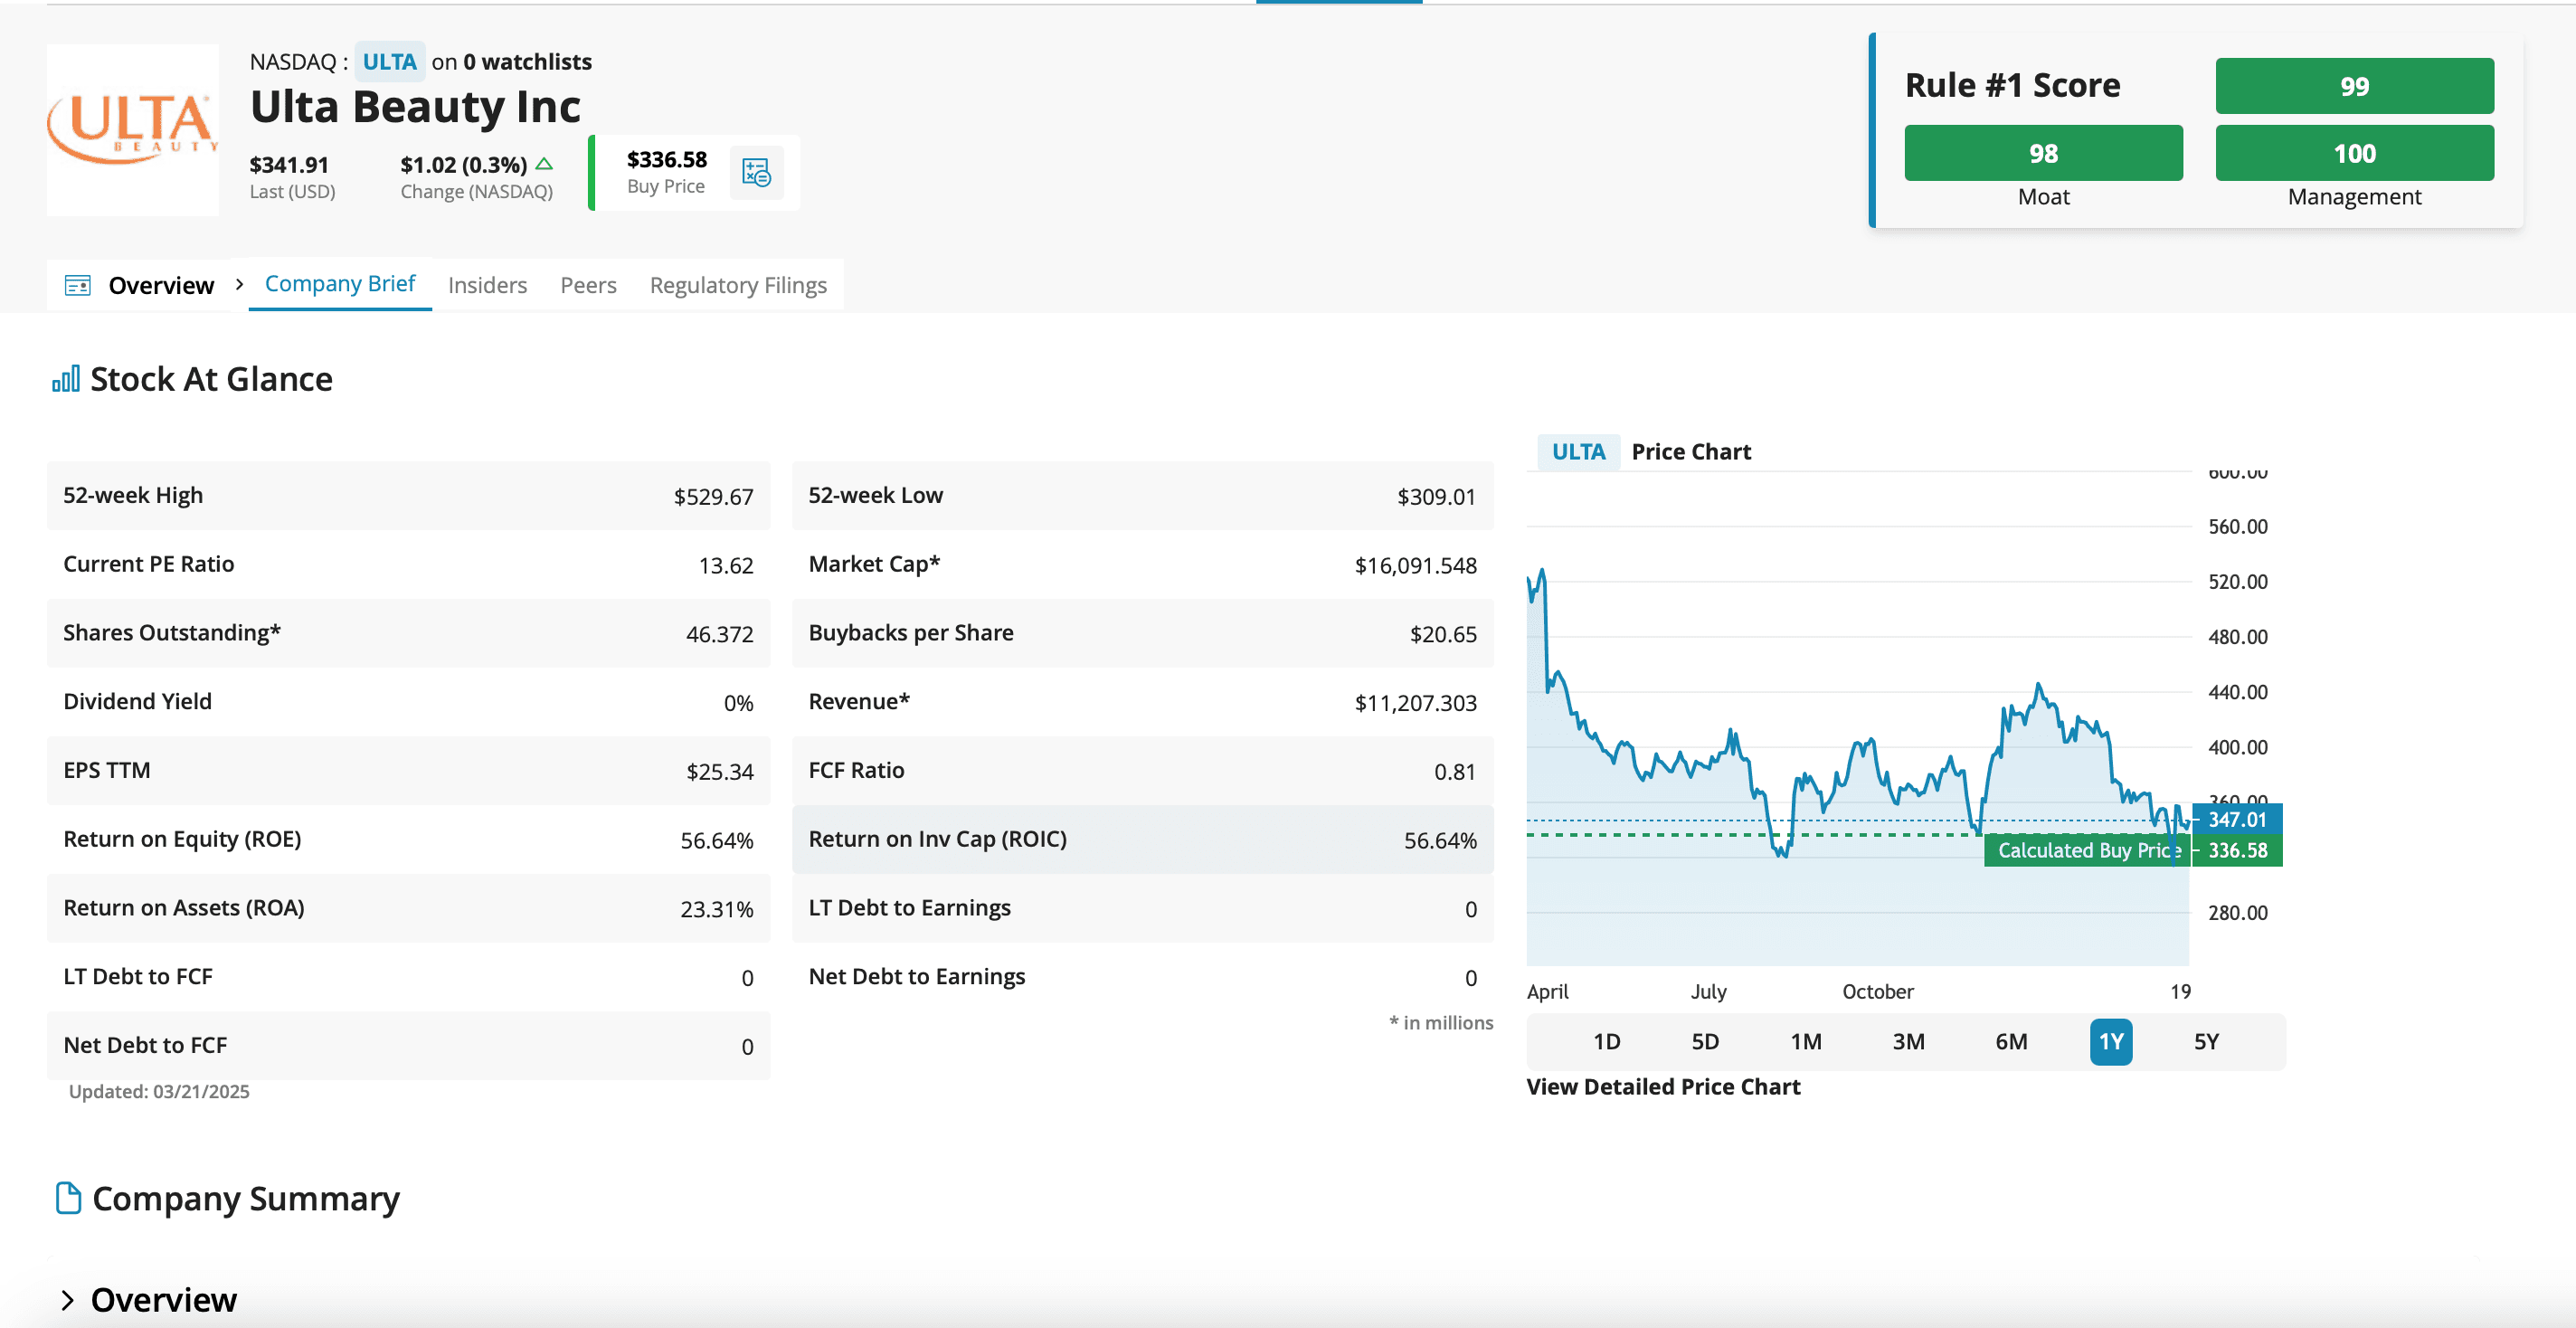The width and height of the screenshot is (2576, 1328).
Task: Click the Company Summary document icon
Action: pyautogui.click(x=68, y=1197)
